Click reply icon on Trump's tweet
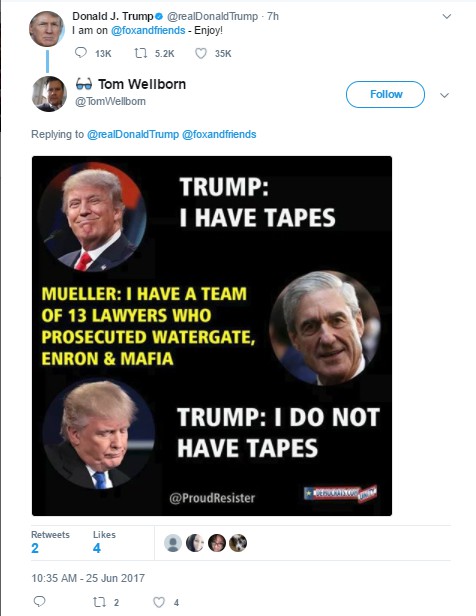The width and height of the screenshot is (476, 616). click(x=81, y=53)
